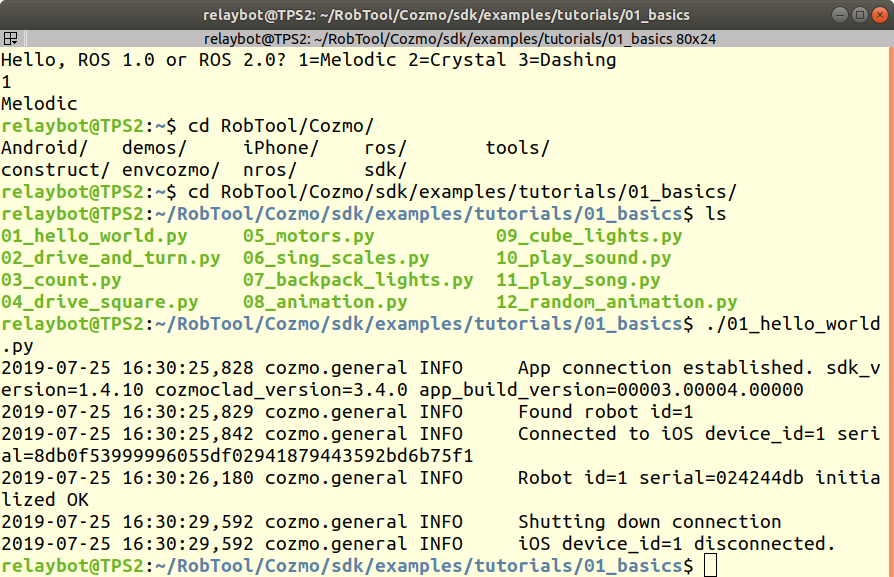Click the Android/ directory completion
This screenshot has height=577, width=894.
44,148
